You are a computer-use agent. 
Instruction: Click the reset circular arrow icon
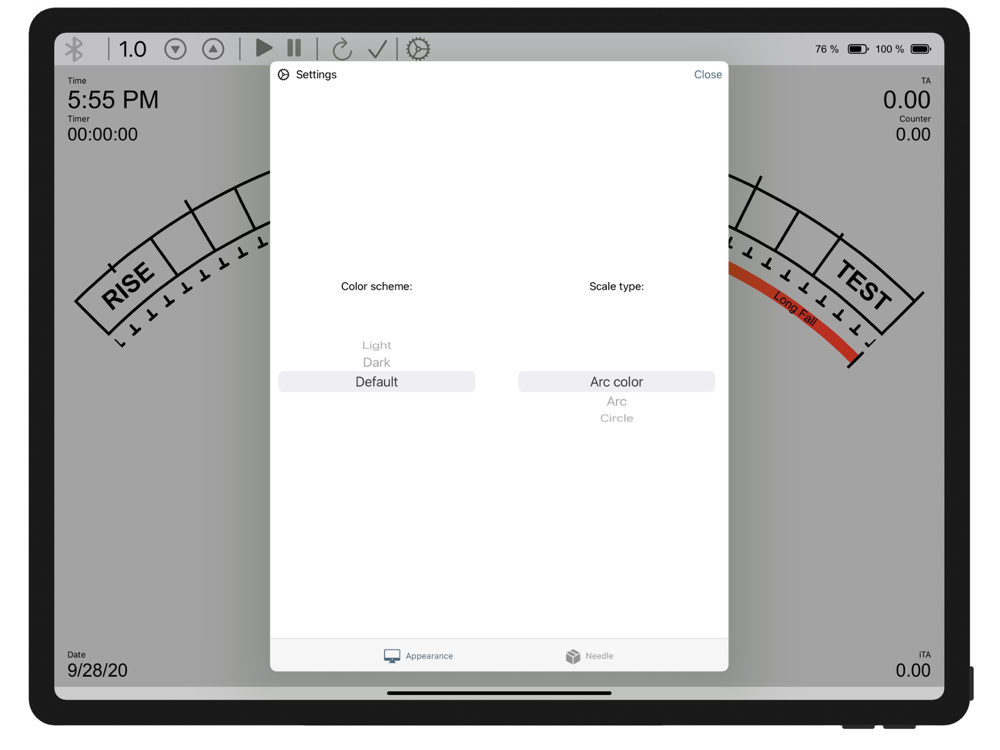coord(342,49)
